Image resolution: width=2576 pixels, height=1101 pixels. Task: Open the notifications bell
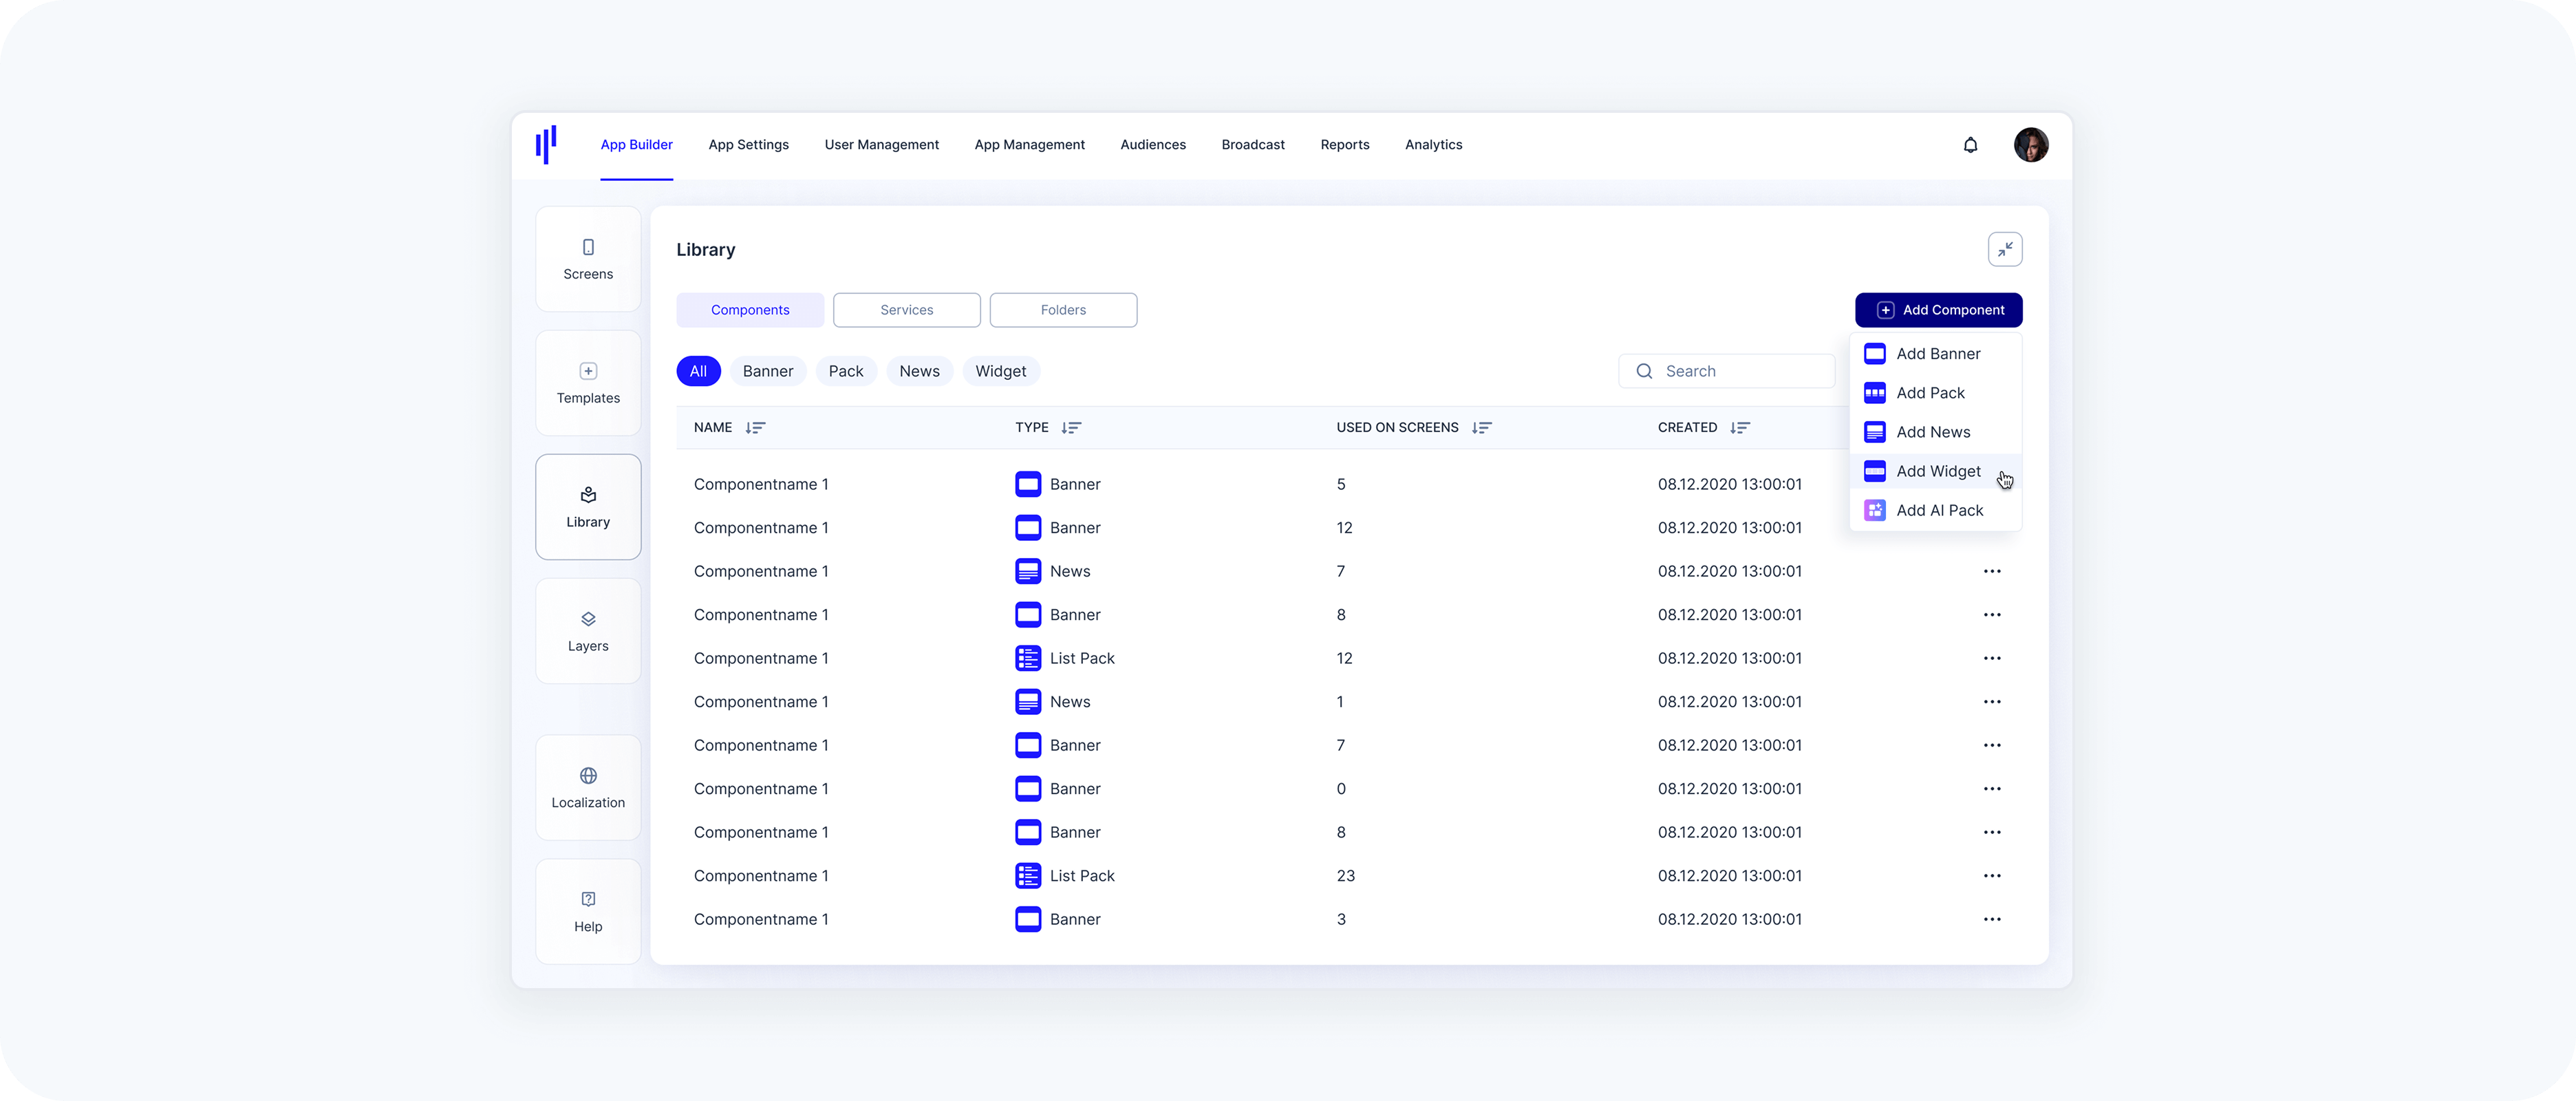[1970, 145]
